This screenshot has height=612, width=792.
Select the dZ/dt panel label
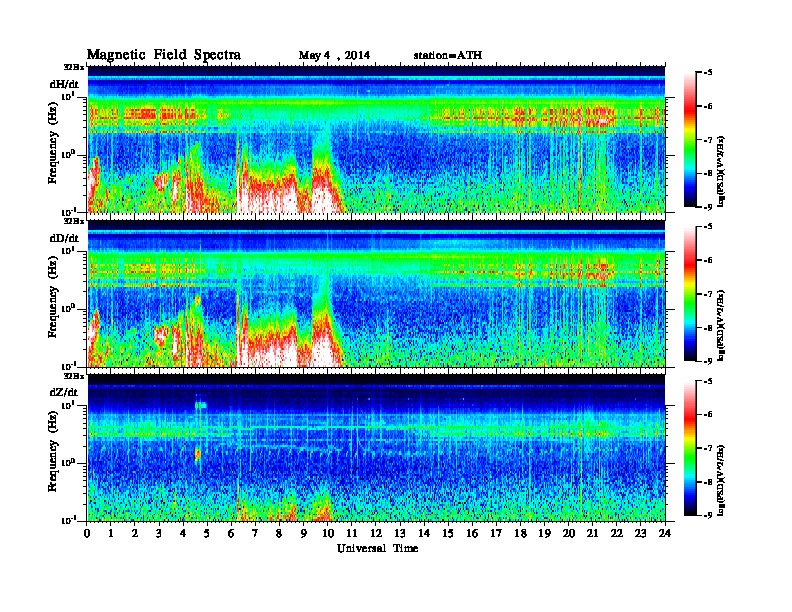(x=64, y=392)
